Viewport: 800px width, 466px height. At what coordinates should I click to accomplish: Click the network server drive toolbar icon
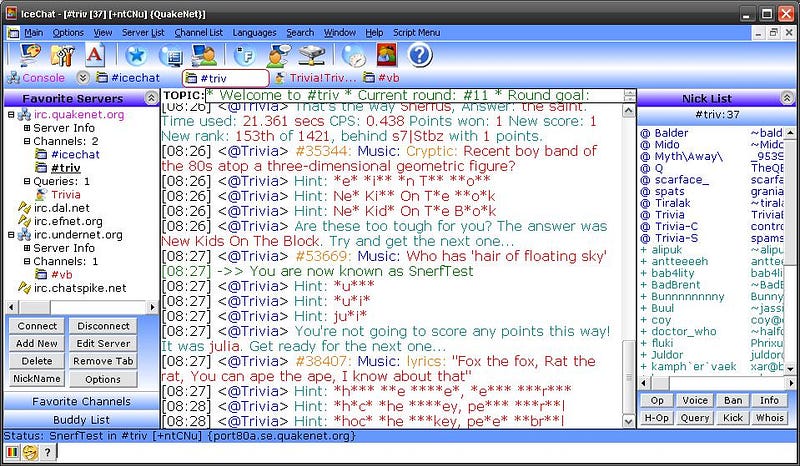(312, 55)
